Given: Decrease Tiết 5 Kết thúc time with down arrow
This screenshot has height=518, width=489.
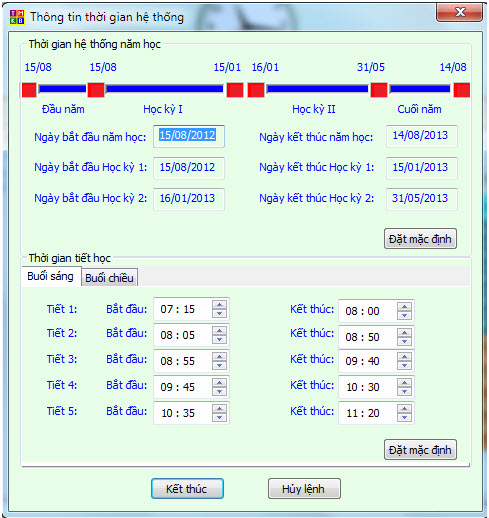Looking at the screenshot, I should point(404,417).
